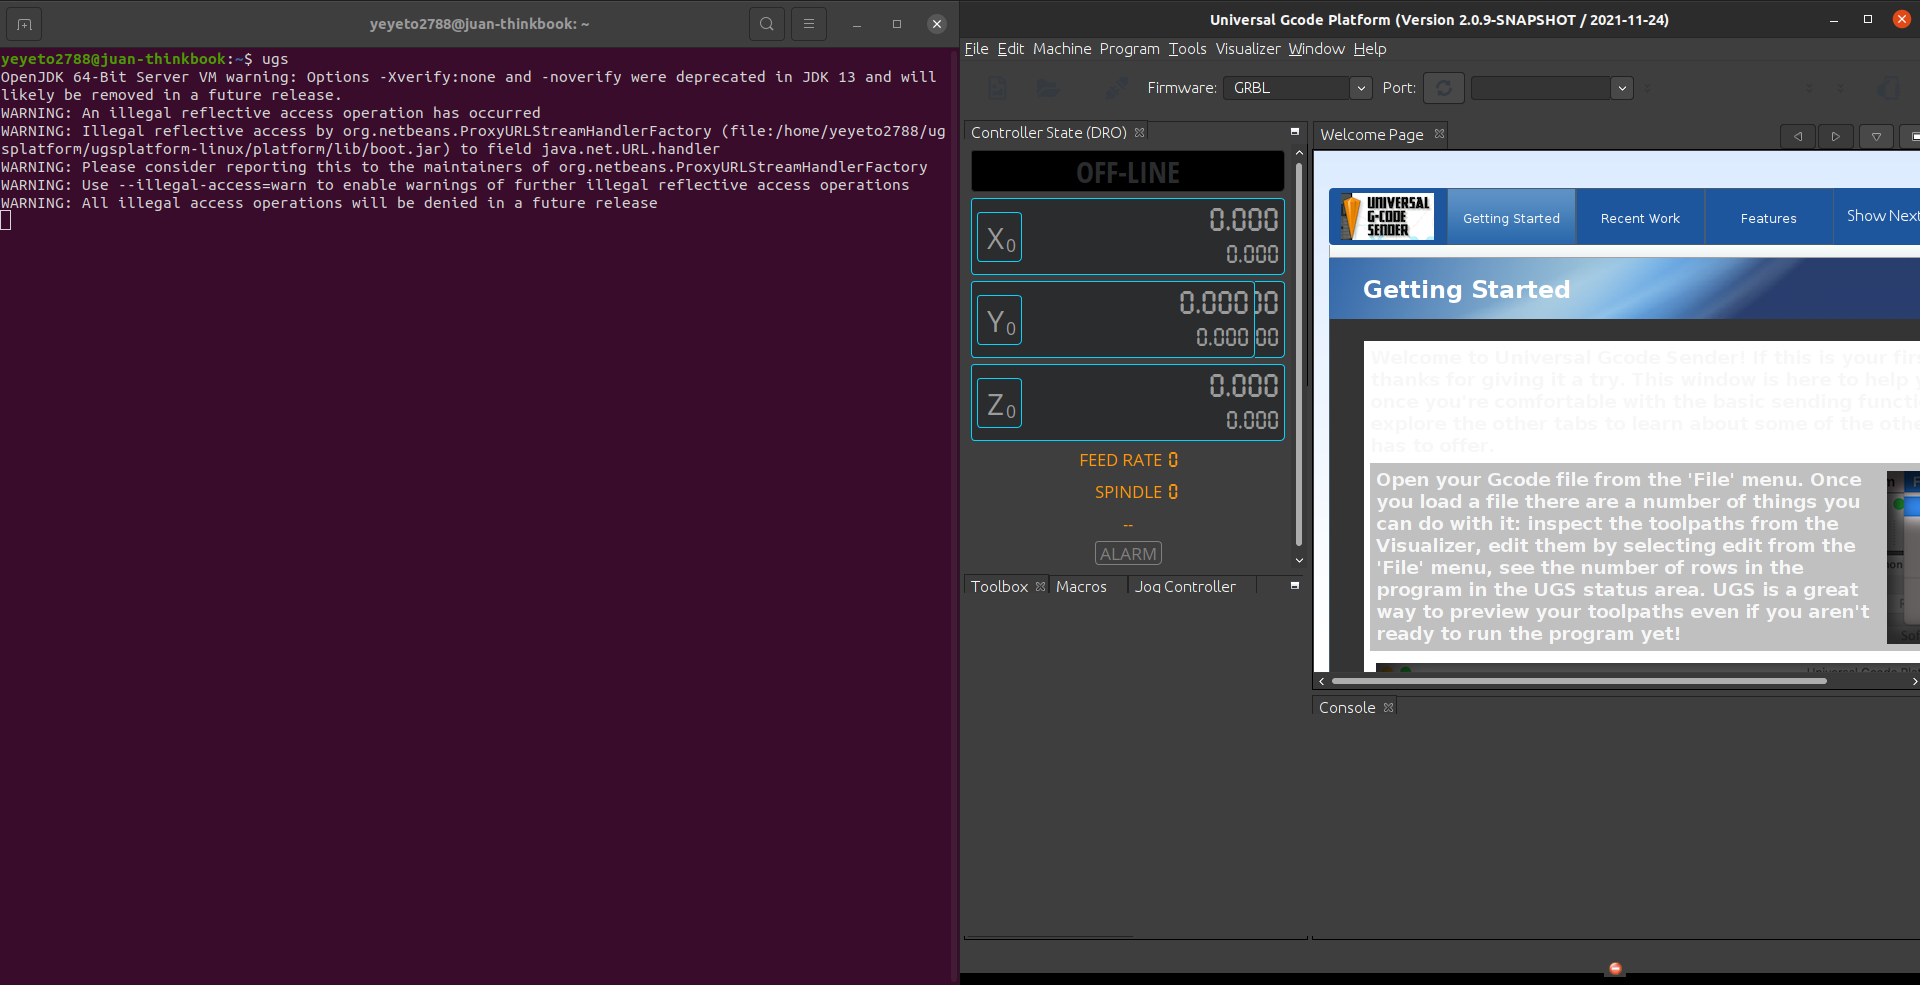
Task: Click the ALARM status button
Action: 1128,553
